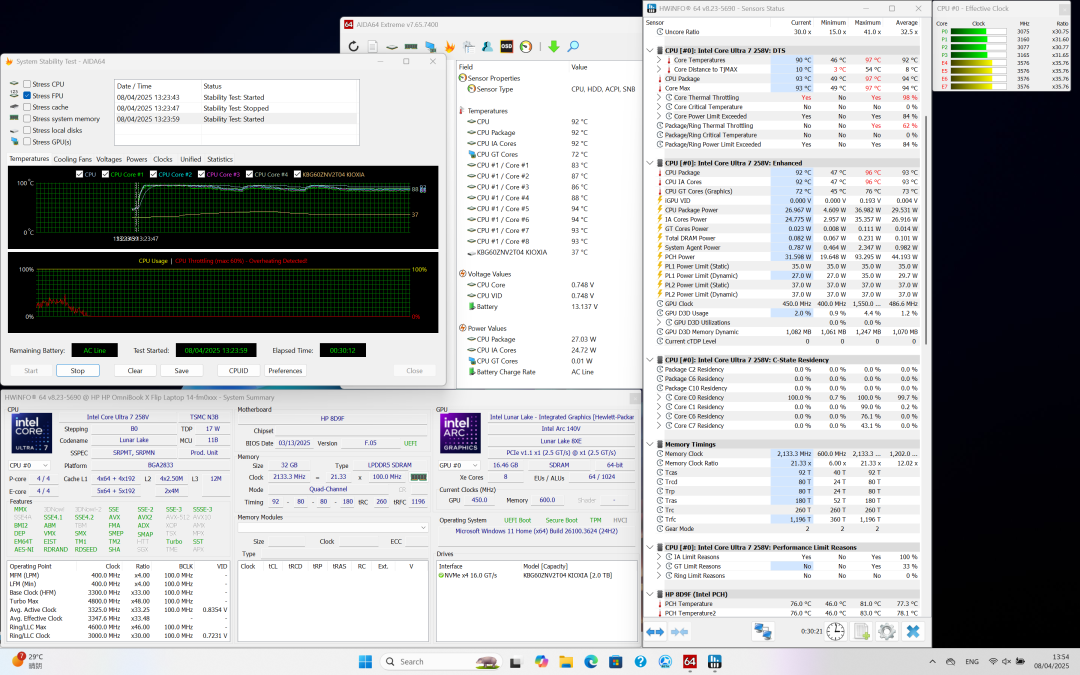
Task: Click the user profile icon in AIDA64 toolbar
Action: pyautogui.click(x=488, y=46)
